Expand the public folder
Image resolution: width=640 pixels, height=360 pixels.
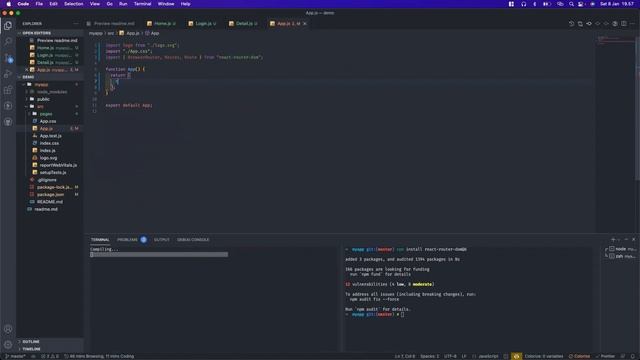pyautogui.click(x=43, y=99)
